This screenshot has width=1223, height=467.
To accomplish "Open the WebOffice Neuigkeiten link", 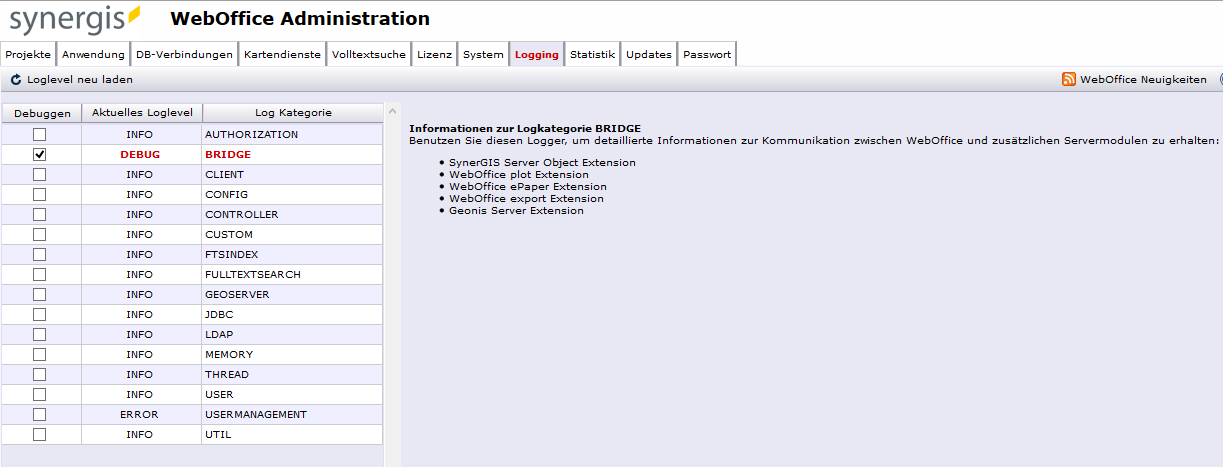I will [1143, 79].
